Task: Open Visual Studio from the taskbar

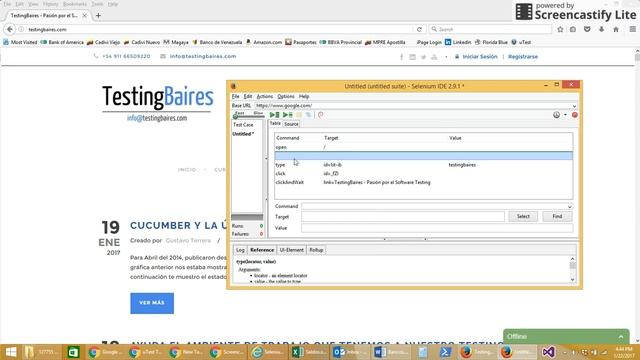Action: coord(548,352)
